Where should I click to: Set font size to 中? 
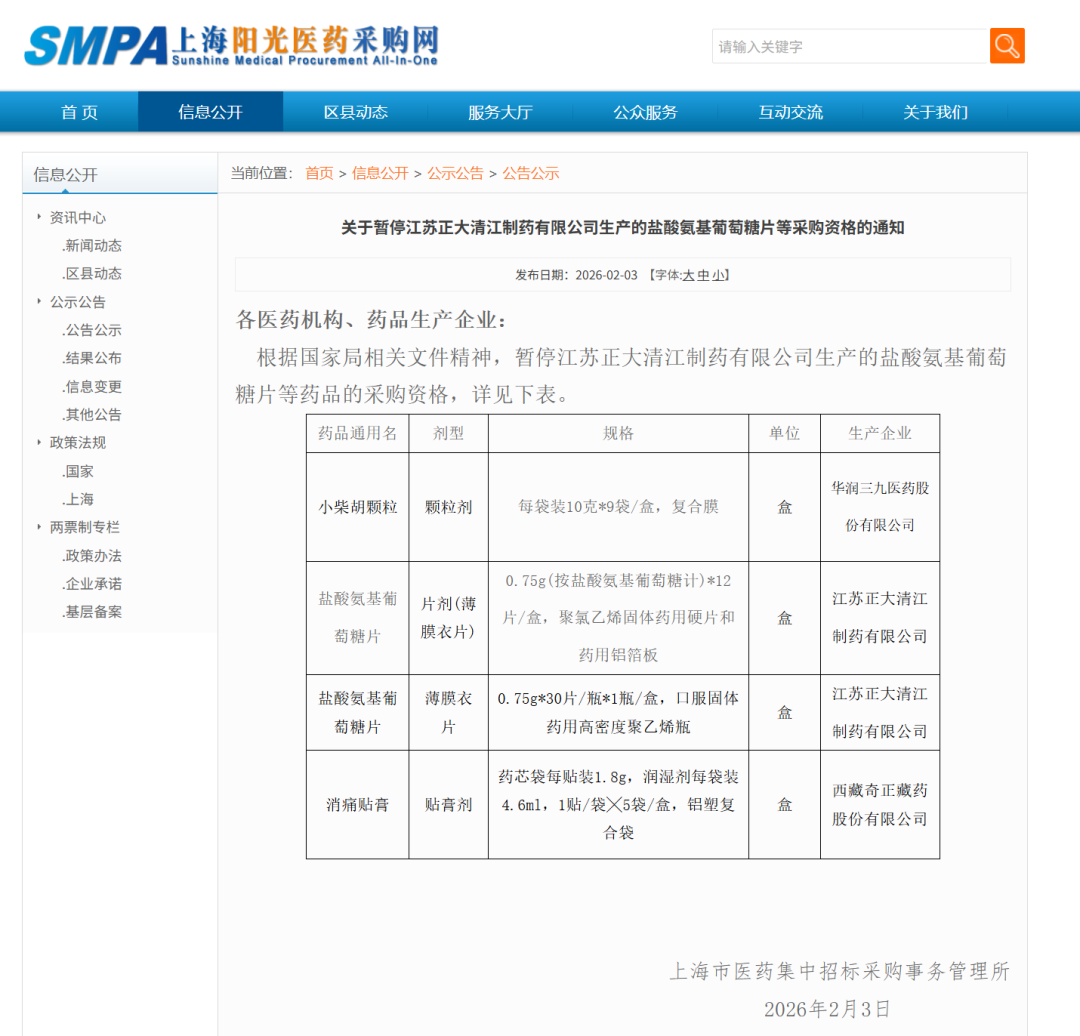point(703,276)
